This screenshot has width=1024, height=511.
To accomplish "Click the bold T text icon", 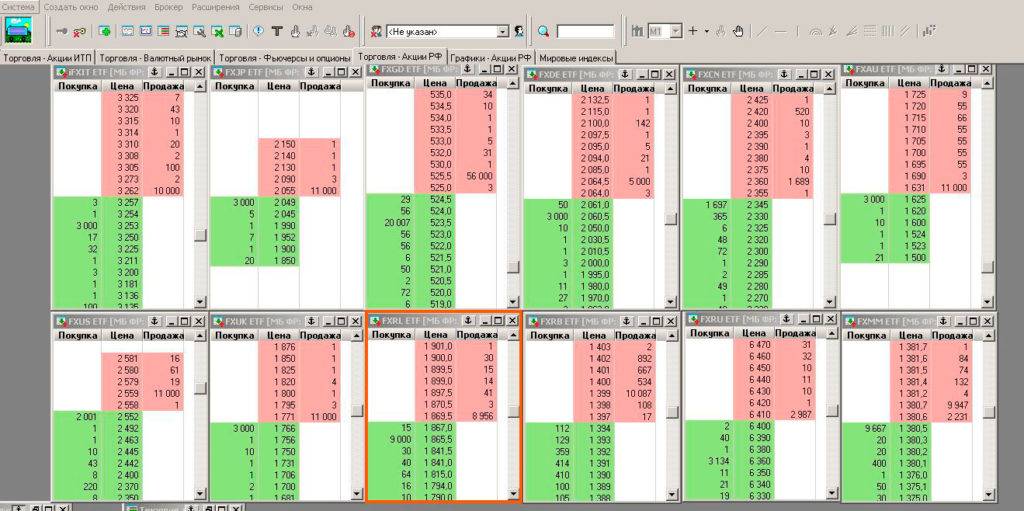I will [277, 31].
